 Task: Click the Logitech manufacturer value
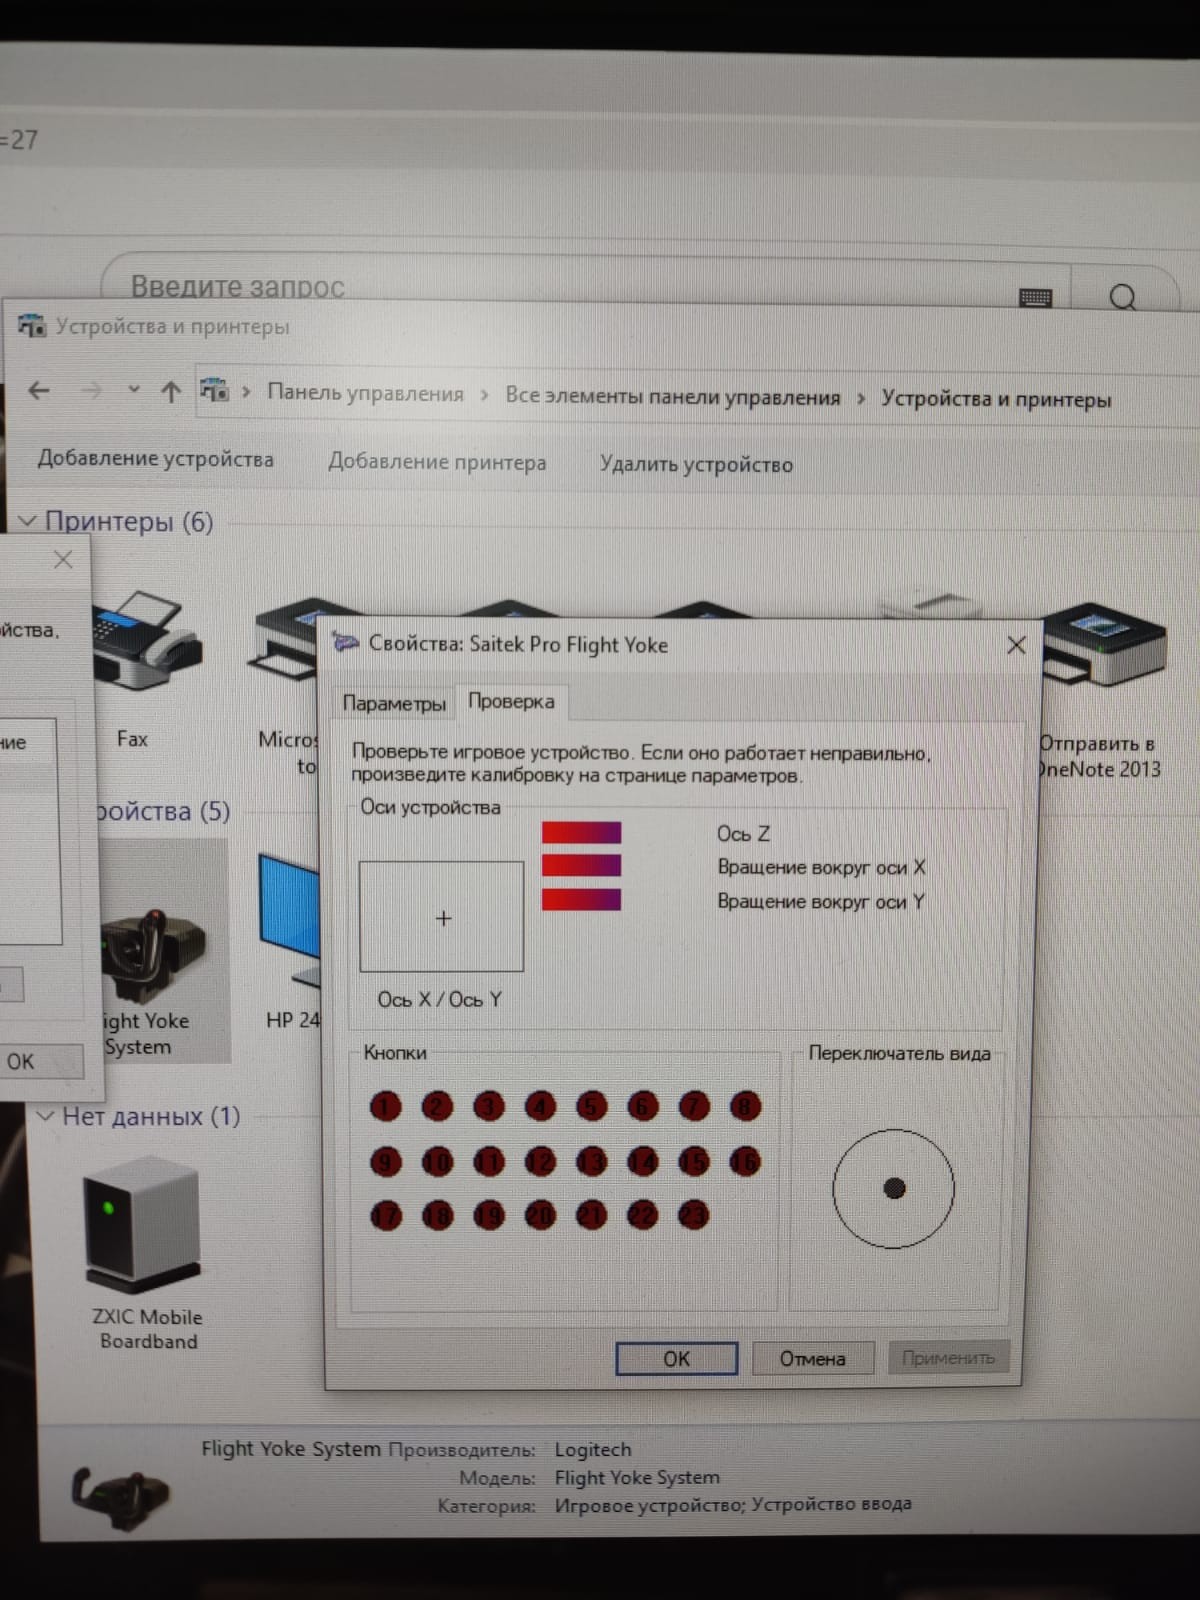click(x=593, y=1449)
